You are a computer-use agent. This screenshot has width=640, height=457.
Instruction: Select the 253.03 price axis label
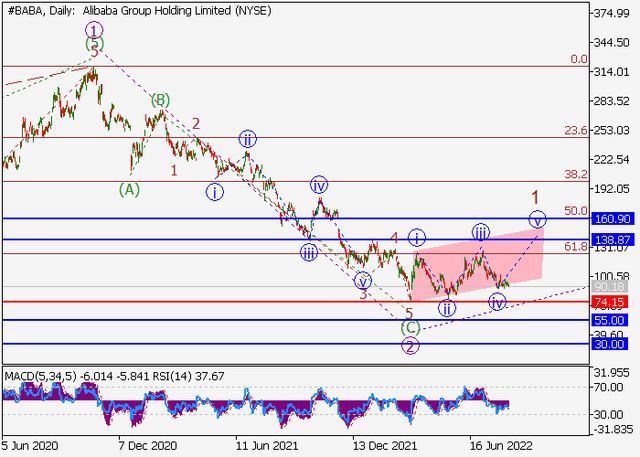pyautogui.click(x=611, y=130)
